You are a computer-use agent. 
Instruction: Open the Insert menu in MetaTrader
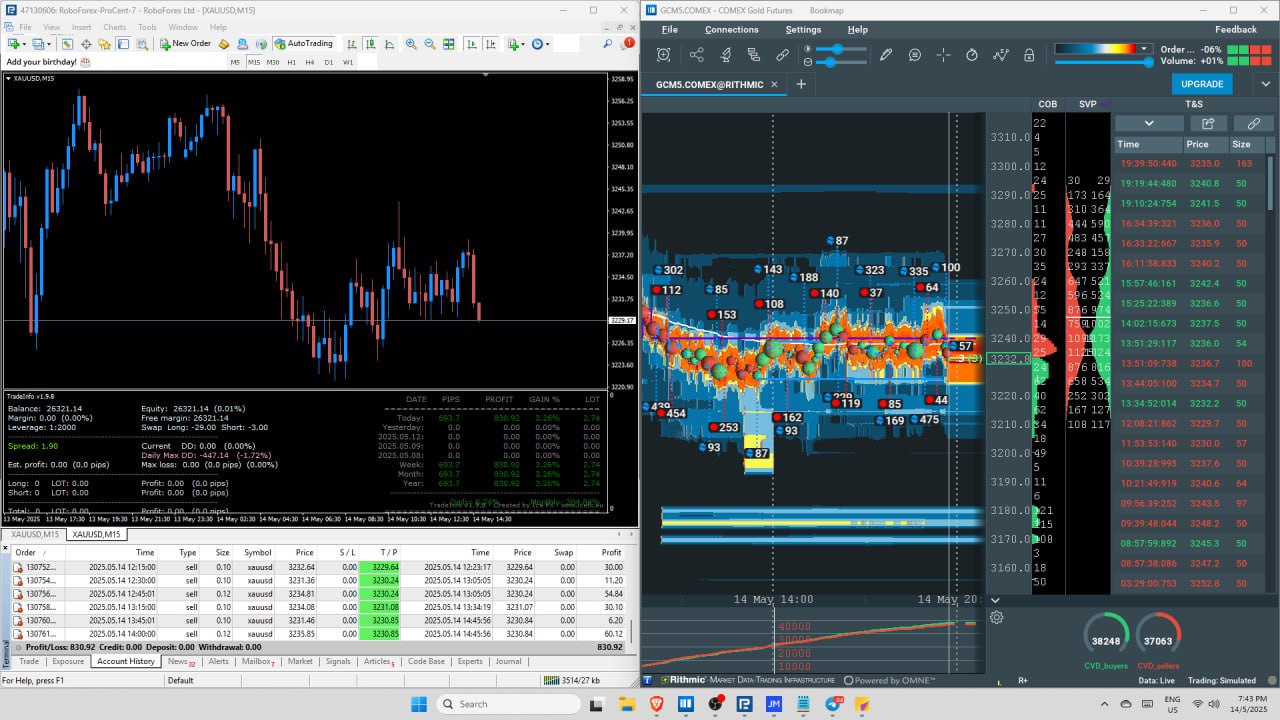pyautogui.click(x=81, y=27)
